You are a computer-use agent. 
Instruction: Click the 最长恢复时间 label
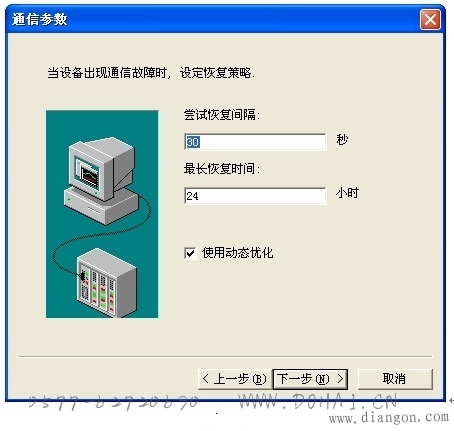tap(221, 169)
